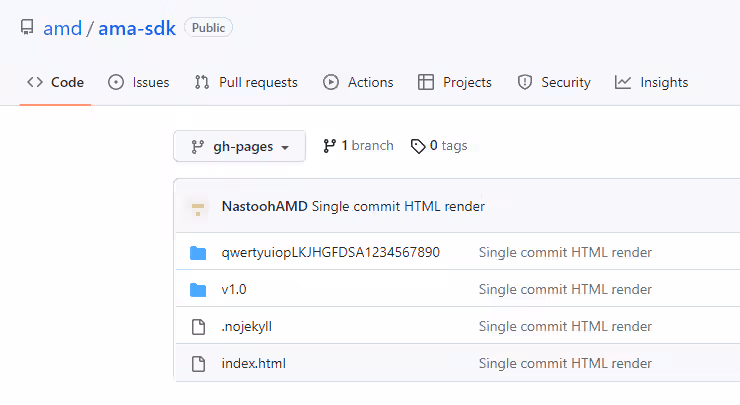
Task: Switch to the Issues tab
Action: [139, 82]
